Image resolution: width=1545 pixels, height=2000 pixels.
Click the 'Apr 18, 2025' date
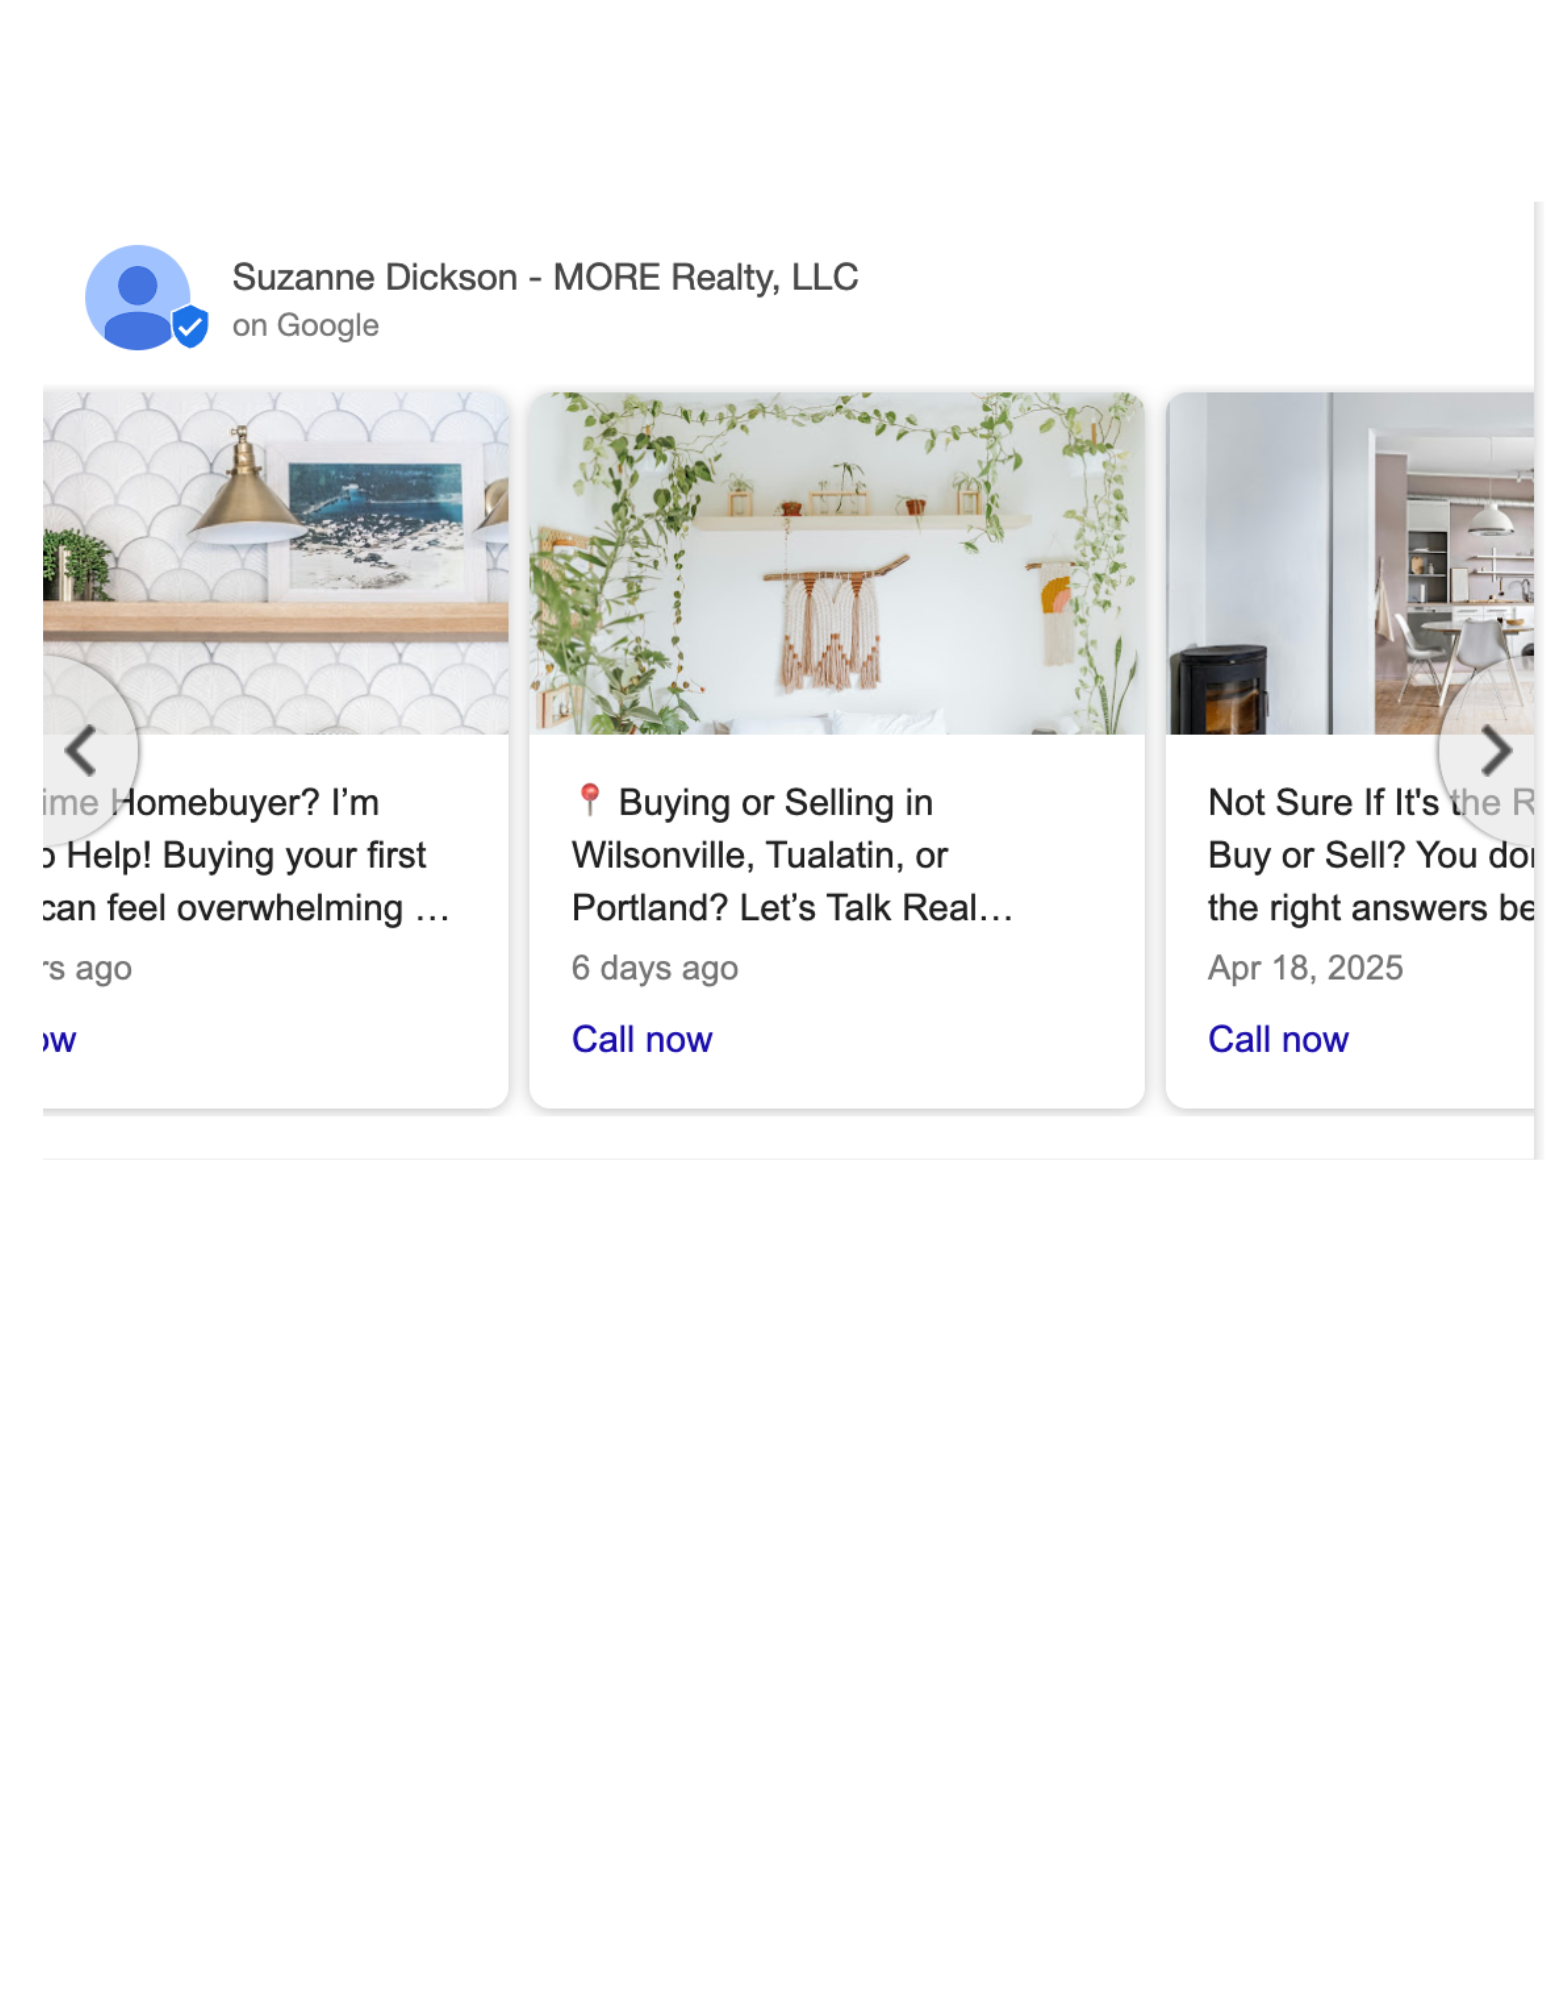tap(1305, 967)
